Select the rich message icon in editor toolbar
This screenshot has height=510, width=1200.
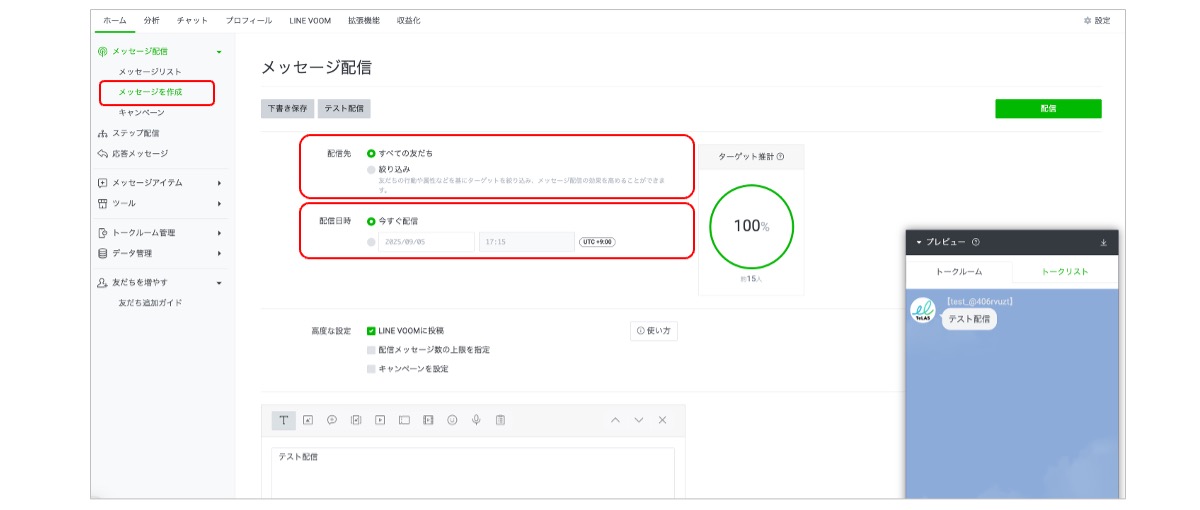(x=356, y=420)
